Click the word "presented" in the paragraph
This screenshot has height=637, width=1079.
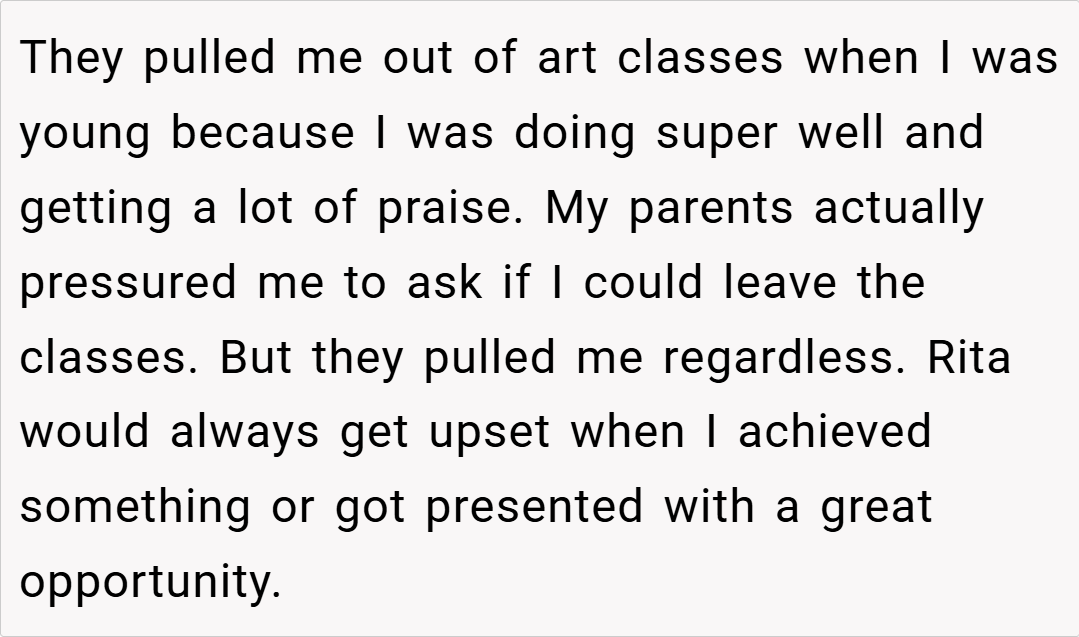coord(534,507)
